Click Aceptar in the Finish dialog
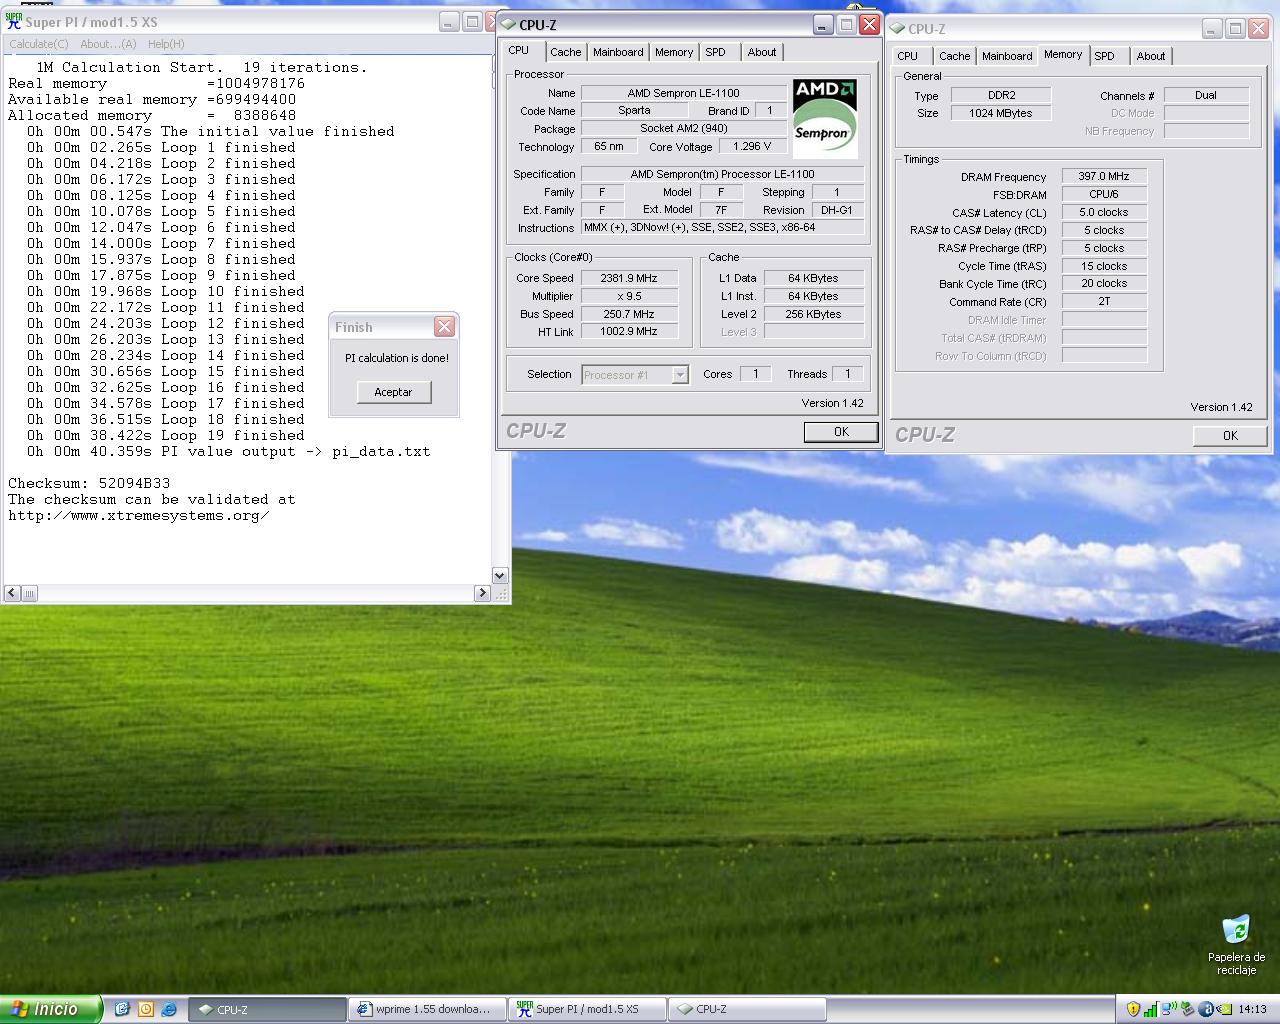The image size is (1280, 1024). point(393,392)
